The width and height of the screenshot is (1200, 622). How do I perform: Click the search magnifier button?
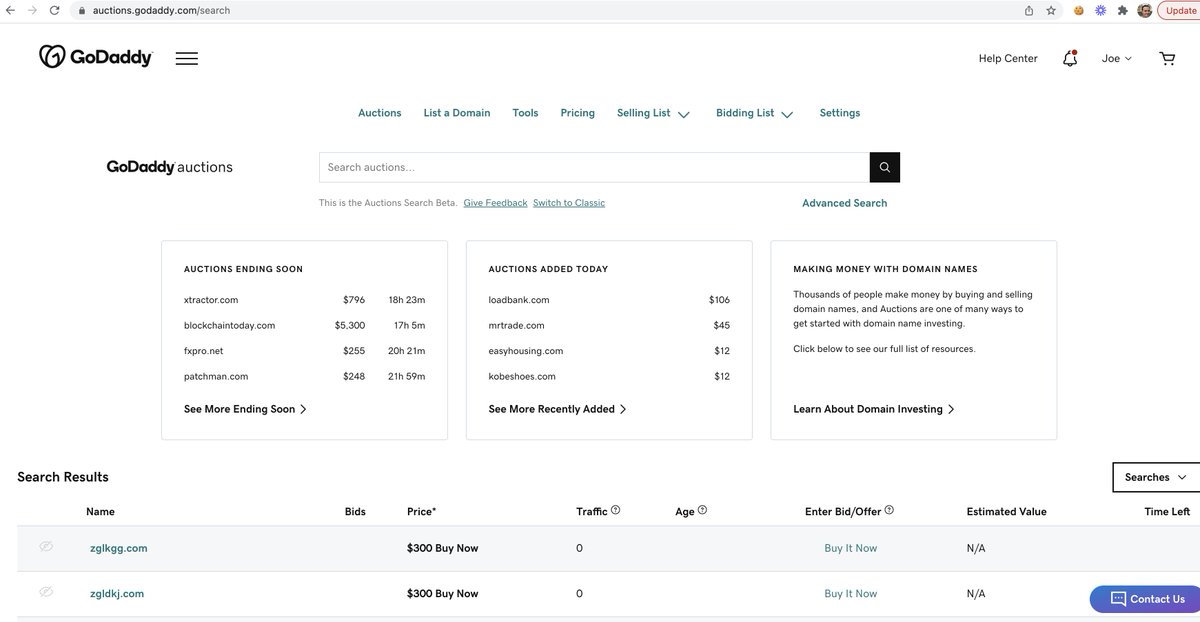[x=885, y=167]
